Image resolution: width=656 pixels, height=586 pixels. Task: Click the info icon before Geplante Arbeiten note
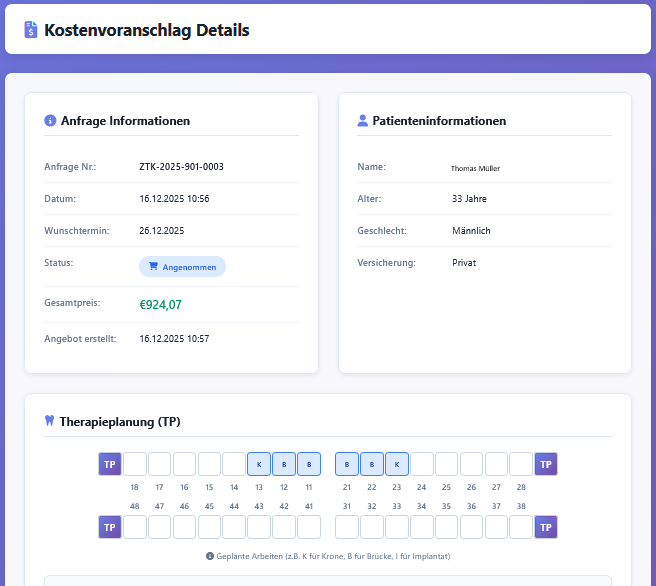tap(210, 555)
